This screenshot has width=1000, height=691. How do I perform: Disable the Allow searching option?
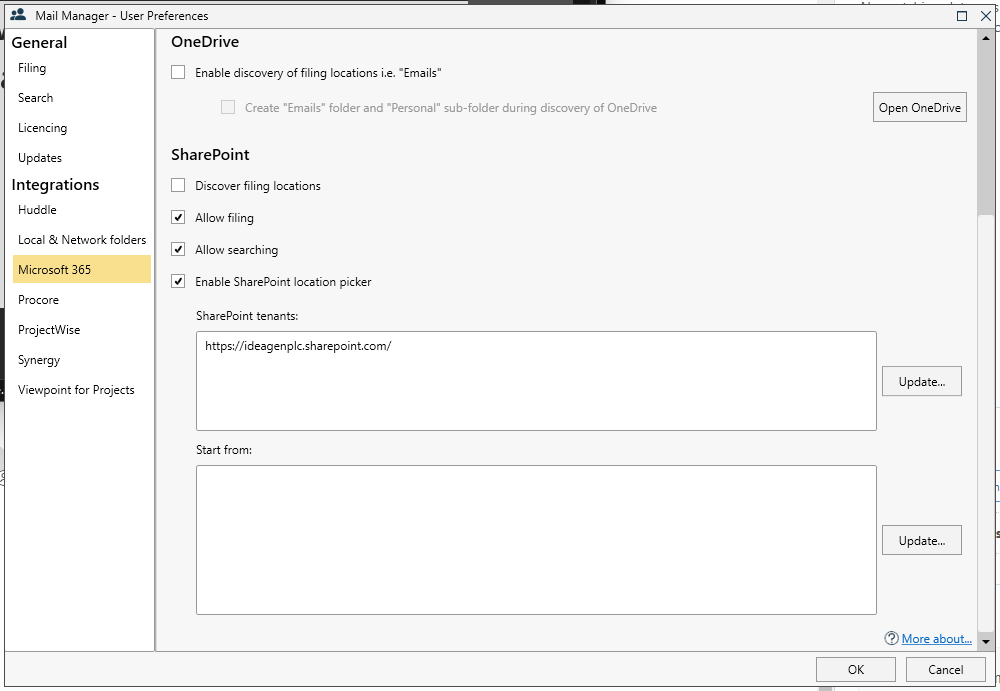click(x=179, y=249)
